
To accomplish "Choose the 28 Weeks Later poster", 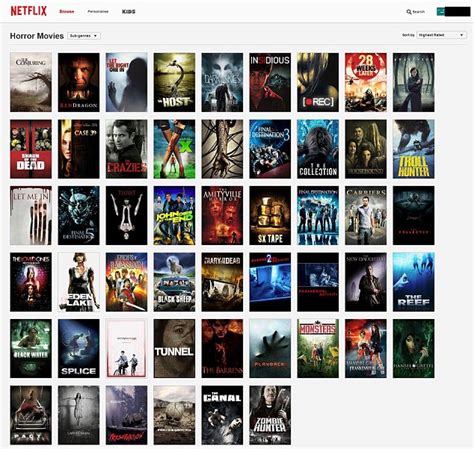I will pyautogui.click(x=366, y=82).
